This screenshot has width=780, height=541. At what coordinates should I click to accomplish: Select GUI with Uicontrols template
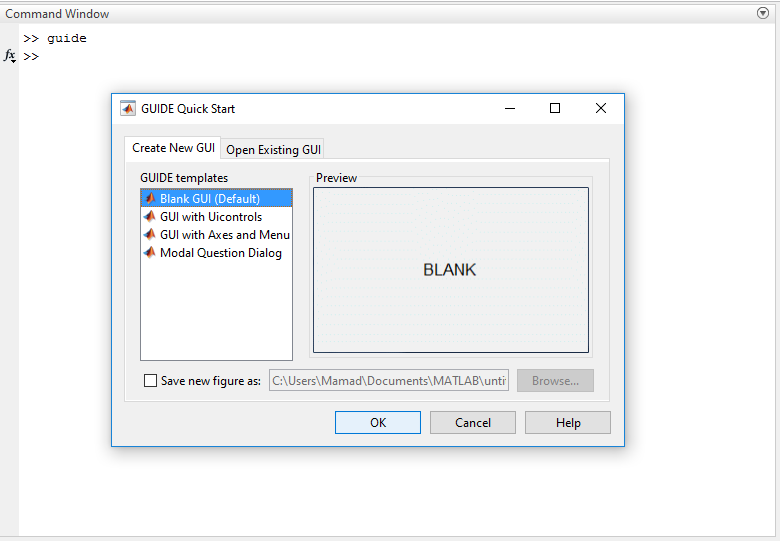pyautogui.click(x=216, y=217)
